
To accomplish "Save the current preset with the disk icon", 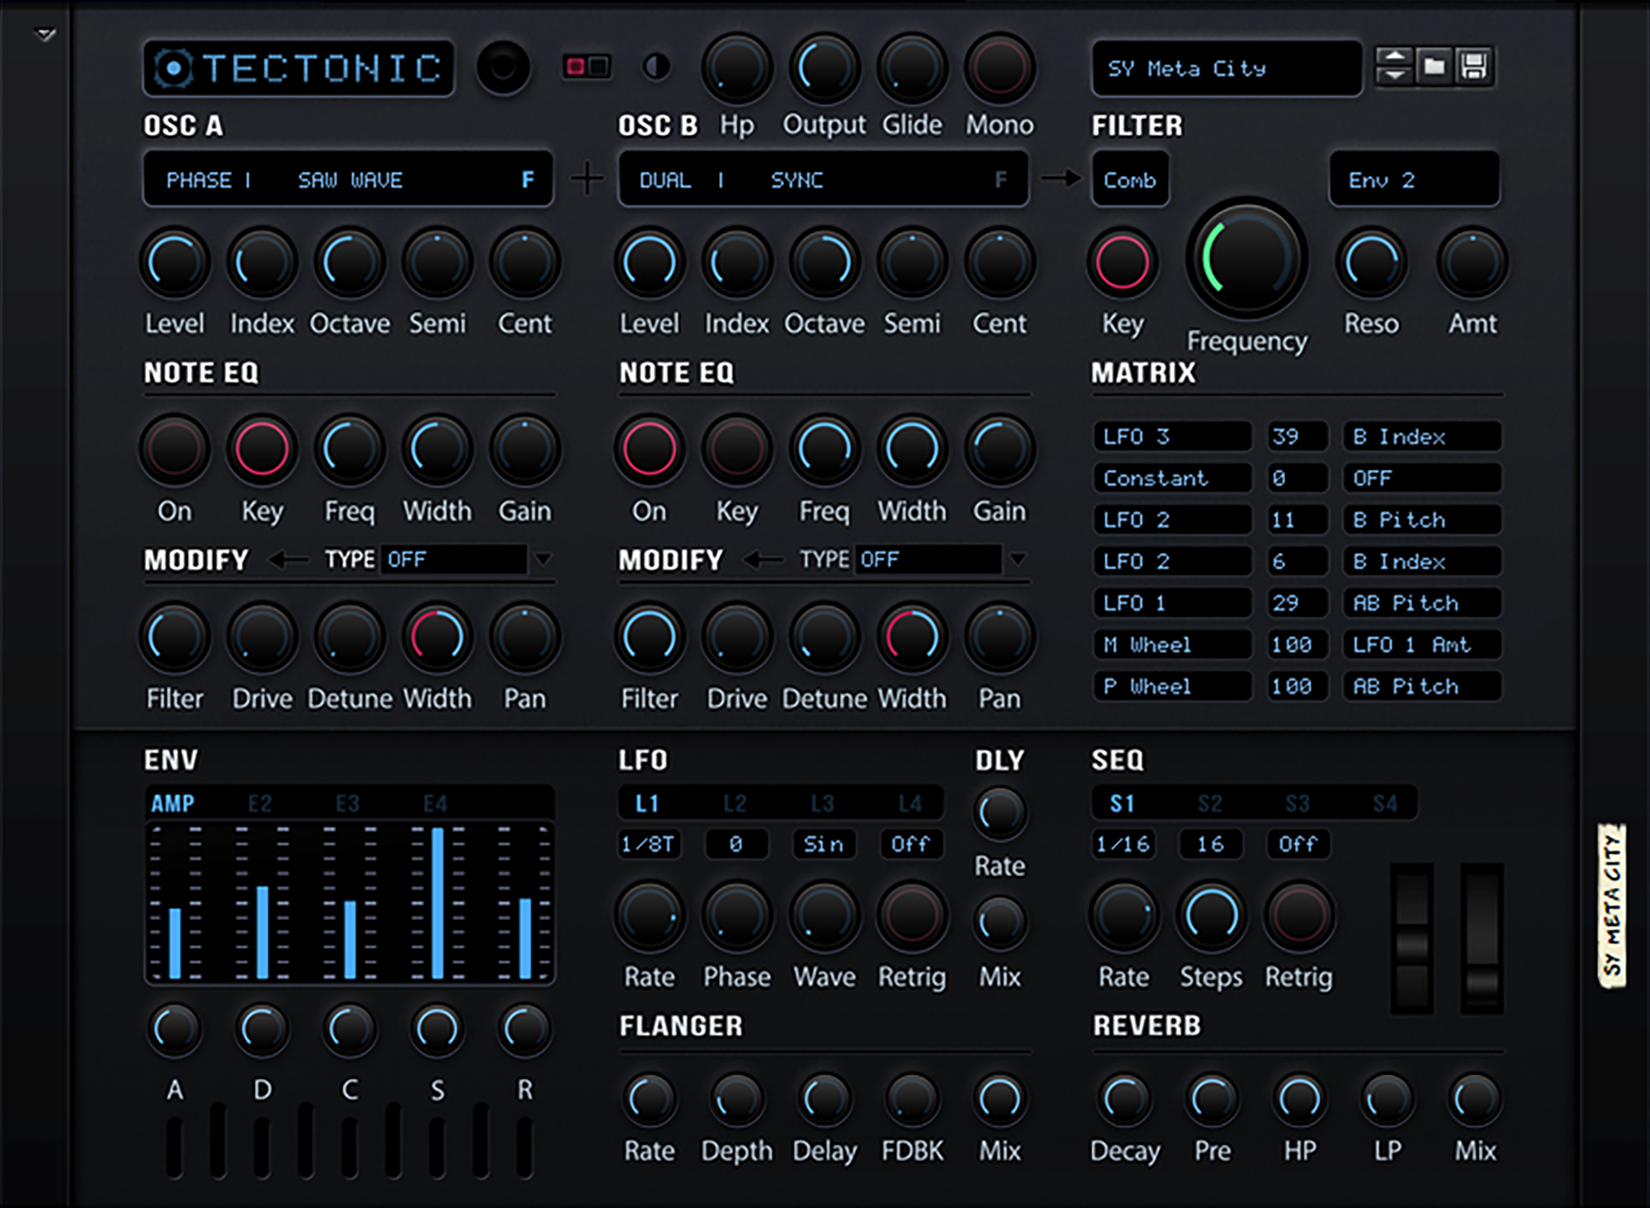I will [x=1472, y=67].
